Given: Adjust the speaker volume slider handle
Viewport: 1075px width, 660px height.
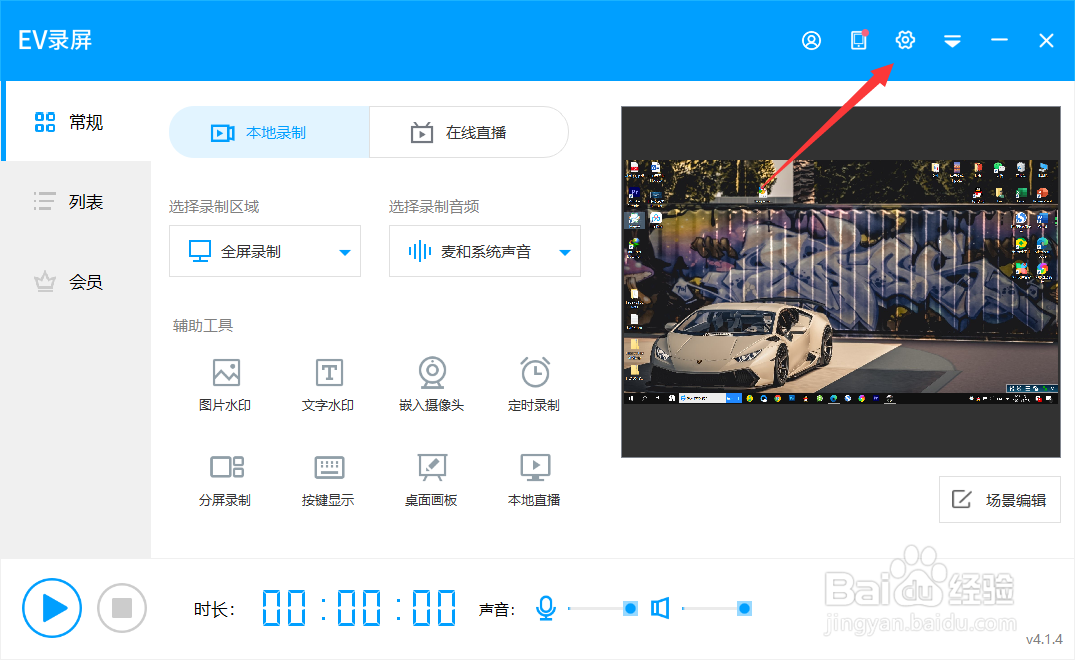Looking at the screenshot, I should tap(745, 609).
